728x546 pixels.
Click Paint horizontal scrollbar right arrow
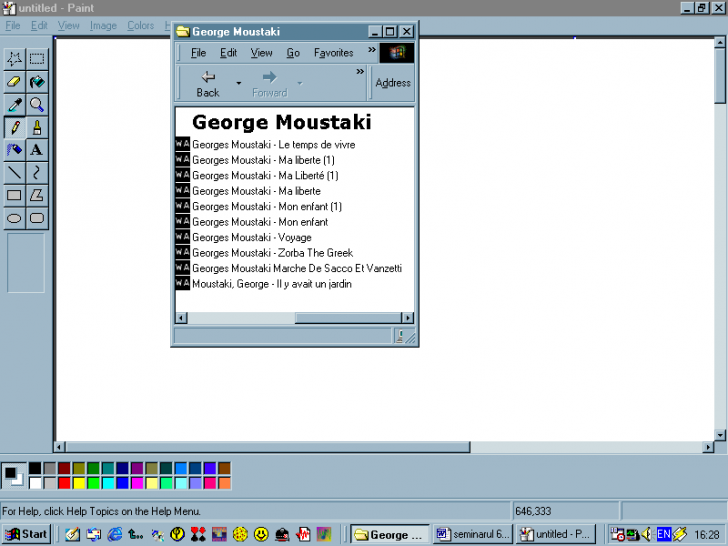[708, 447]
